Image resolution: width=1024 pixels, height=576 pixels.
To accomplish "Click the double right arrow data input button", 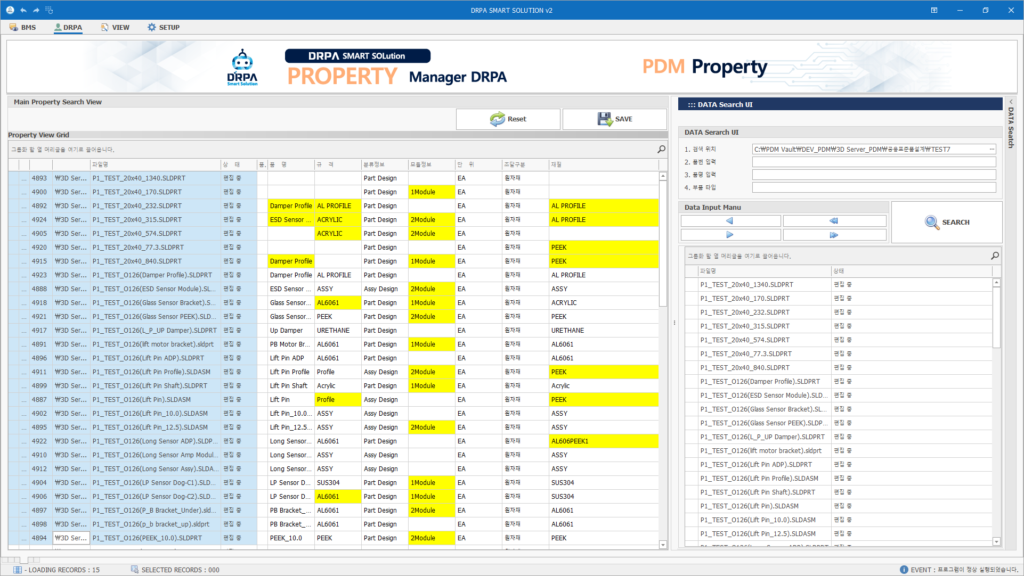I will coord(834,236).
